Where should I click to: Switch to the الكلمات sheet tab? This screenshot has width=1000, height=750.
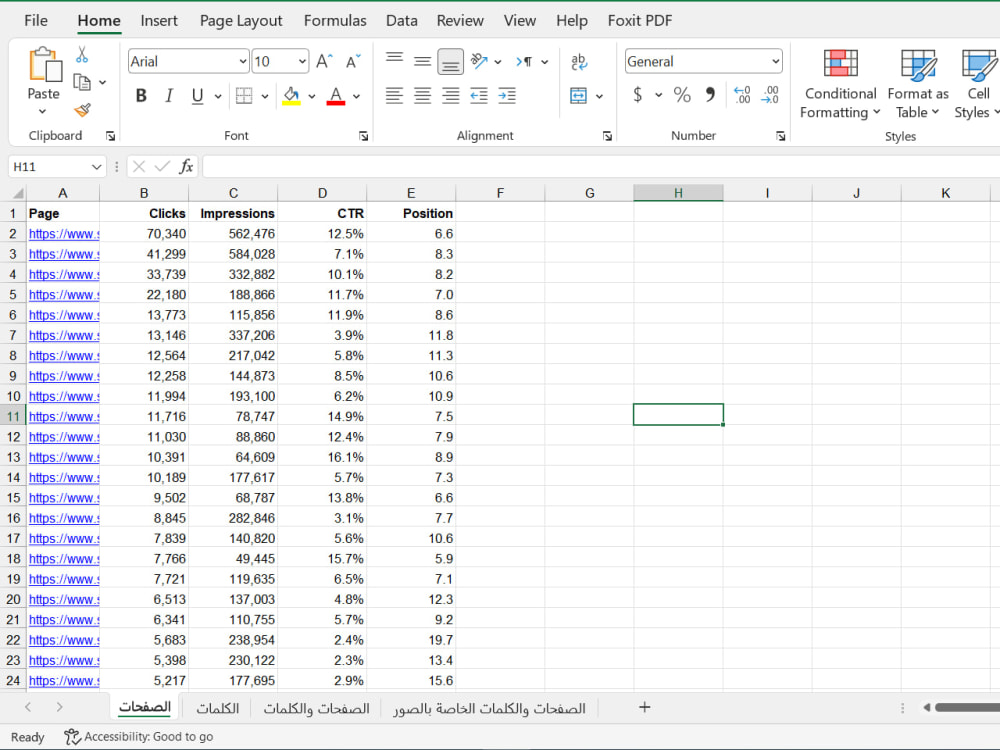[217, 708]
